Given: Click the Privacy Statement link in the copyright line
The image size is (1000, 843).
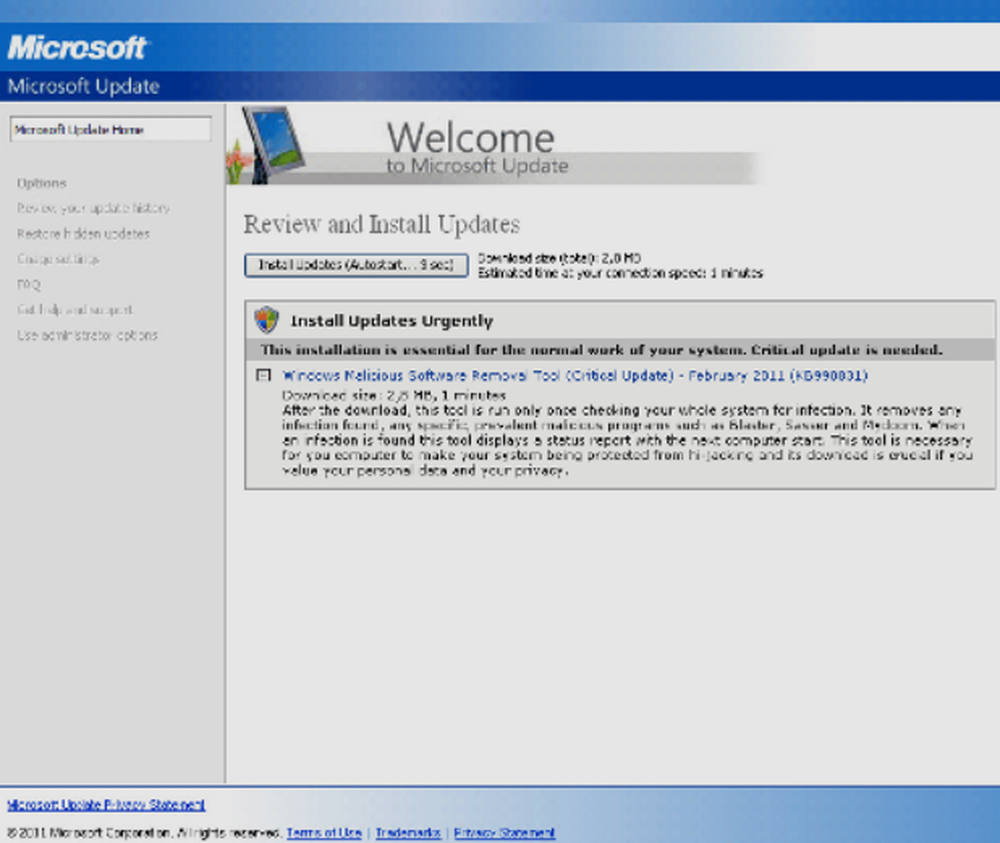Looking at the screenshot, I should click(505, 833).
